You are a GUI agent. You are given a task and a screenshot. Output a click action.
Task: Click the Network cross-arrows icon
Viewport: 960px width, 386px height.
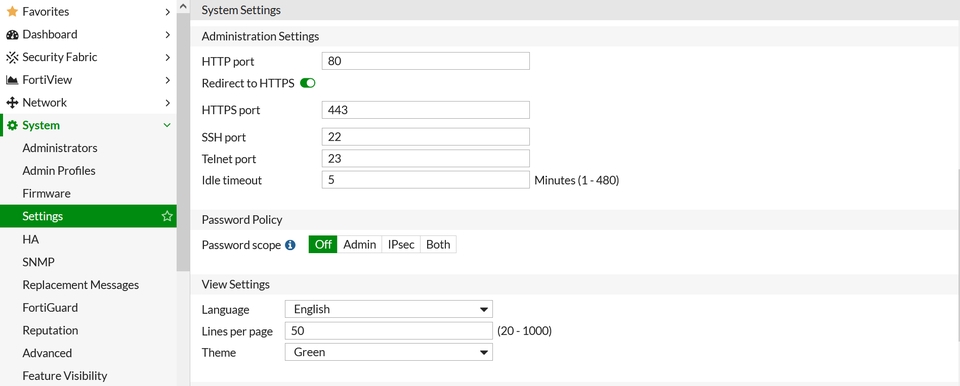click(x=12, y=102)
